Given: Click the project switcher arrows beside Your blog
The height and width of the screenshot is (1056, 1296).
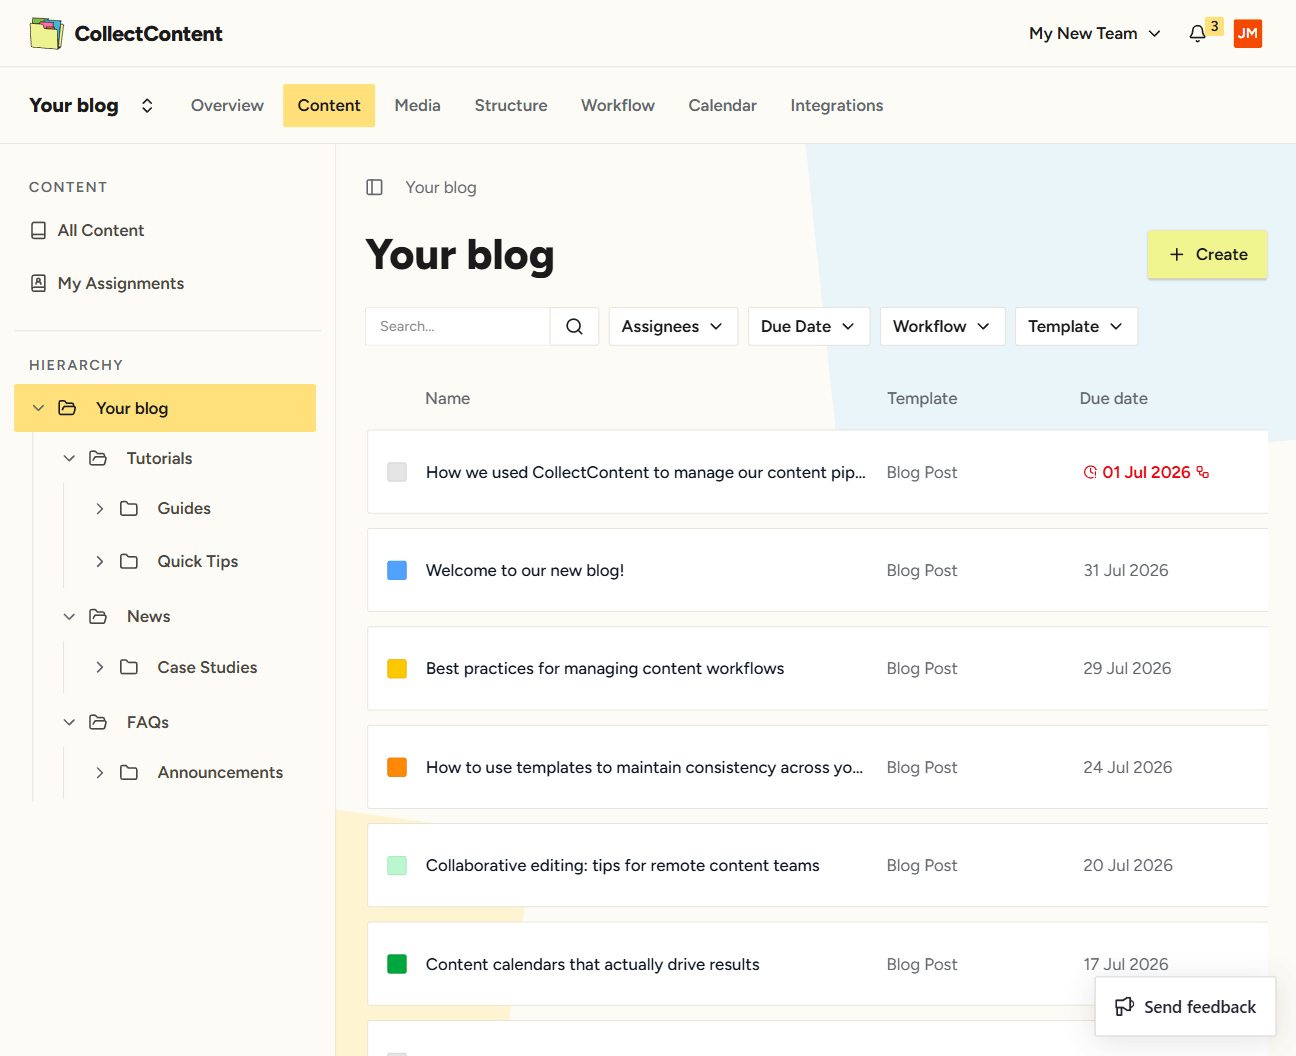Looking at the screenshot, I should click(147, 105).
